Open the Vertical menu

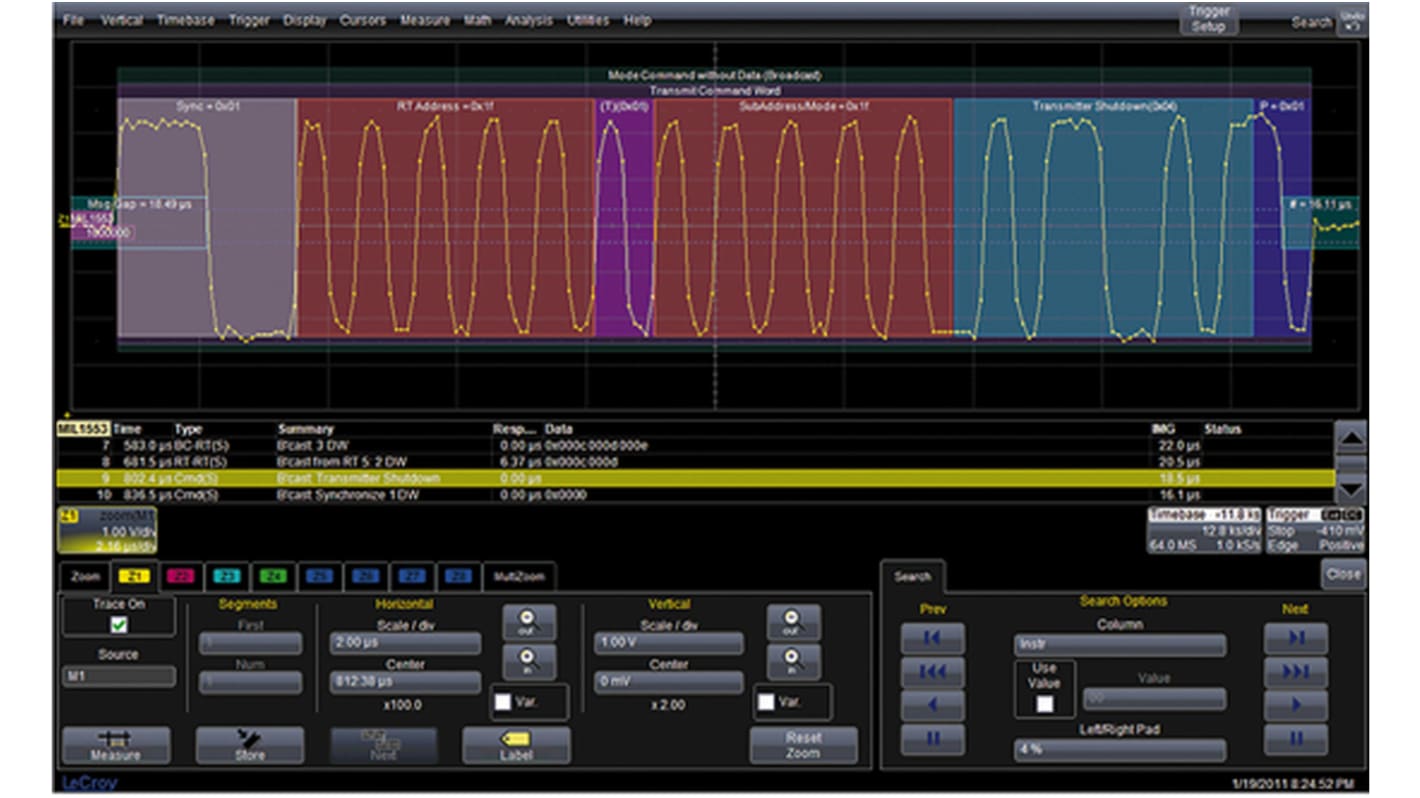point(121,20)
